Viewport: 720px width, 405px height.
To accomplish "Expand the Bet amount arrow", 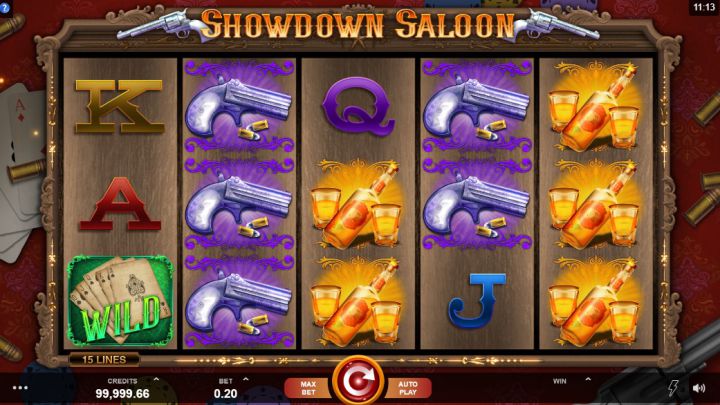I will [x=246, y=380].
